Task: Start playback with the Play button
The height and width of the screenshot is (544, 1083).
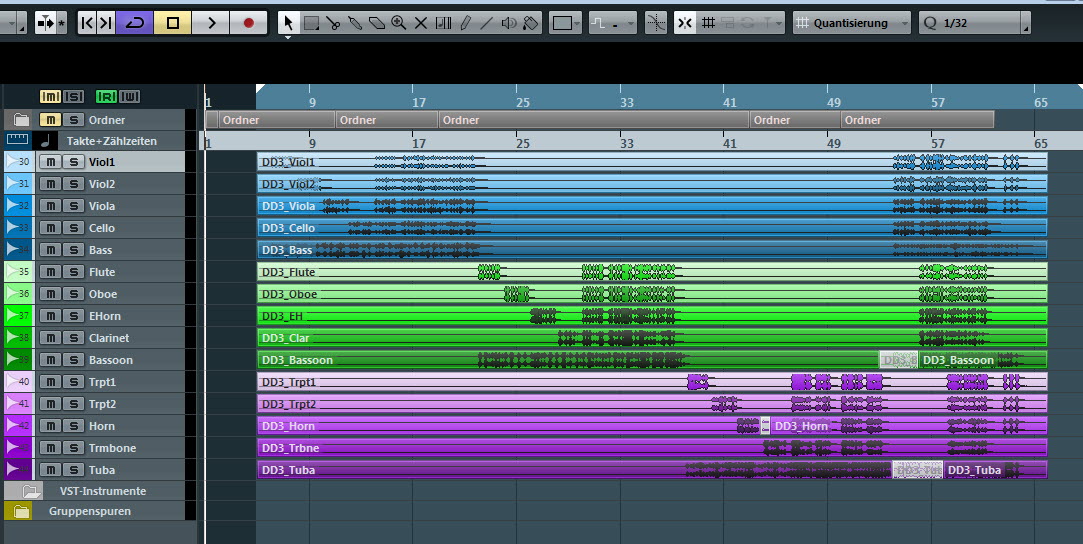Action: click(211, 23)
